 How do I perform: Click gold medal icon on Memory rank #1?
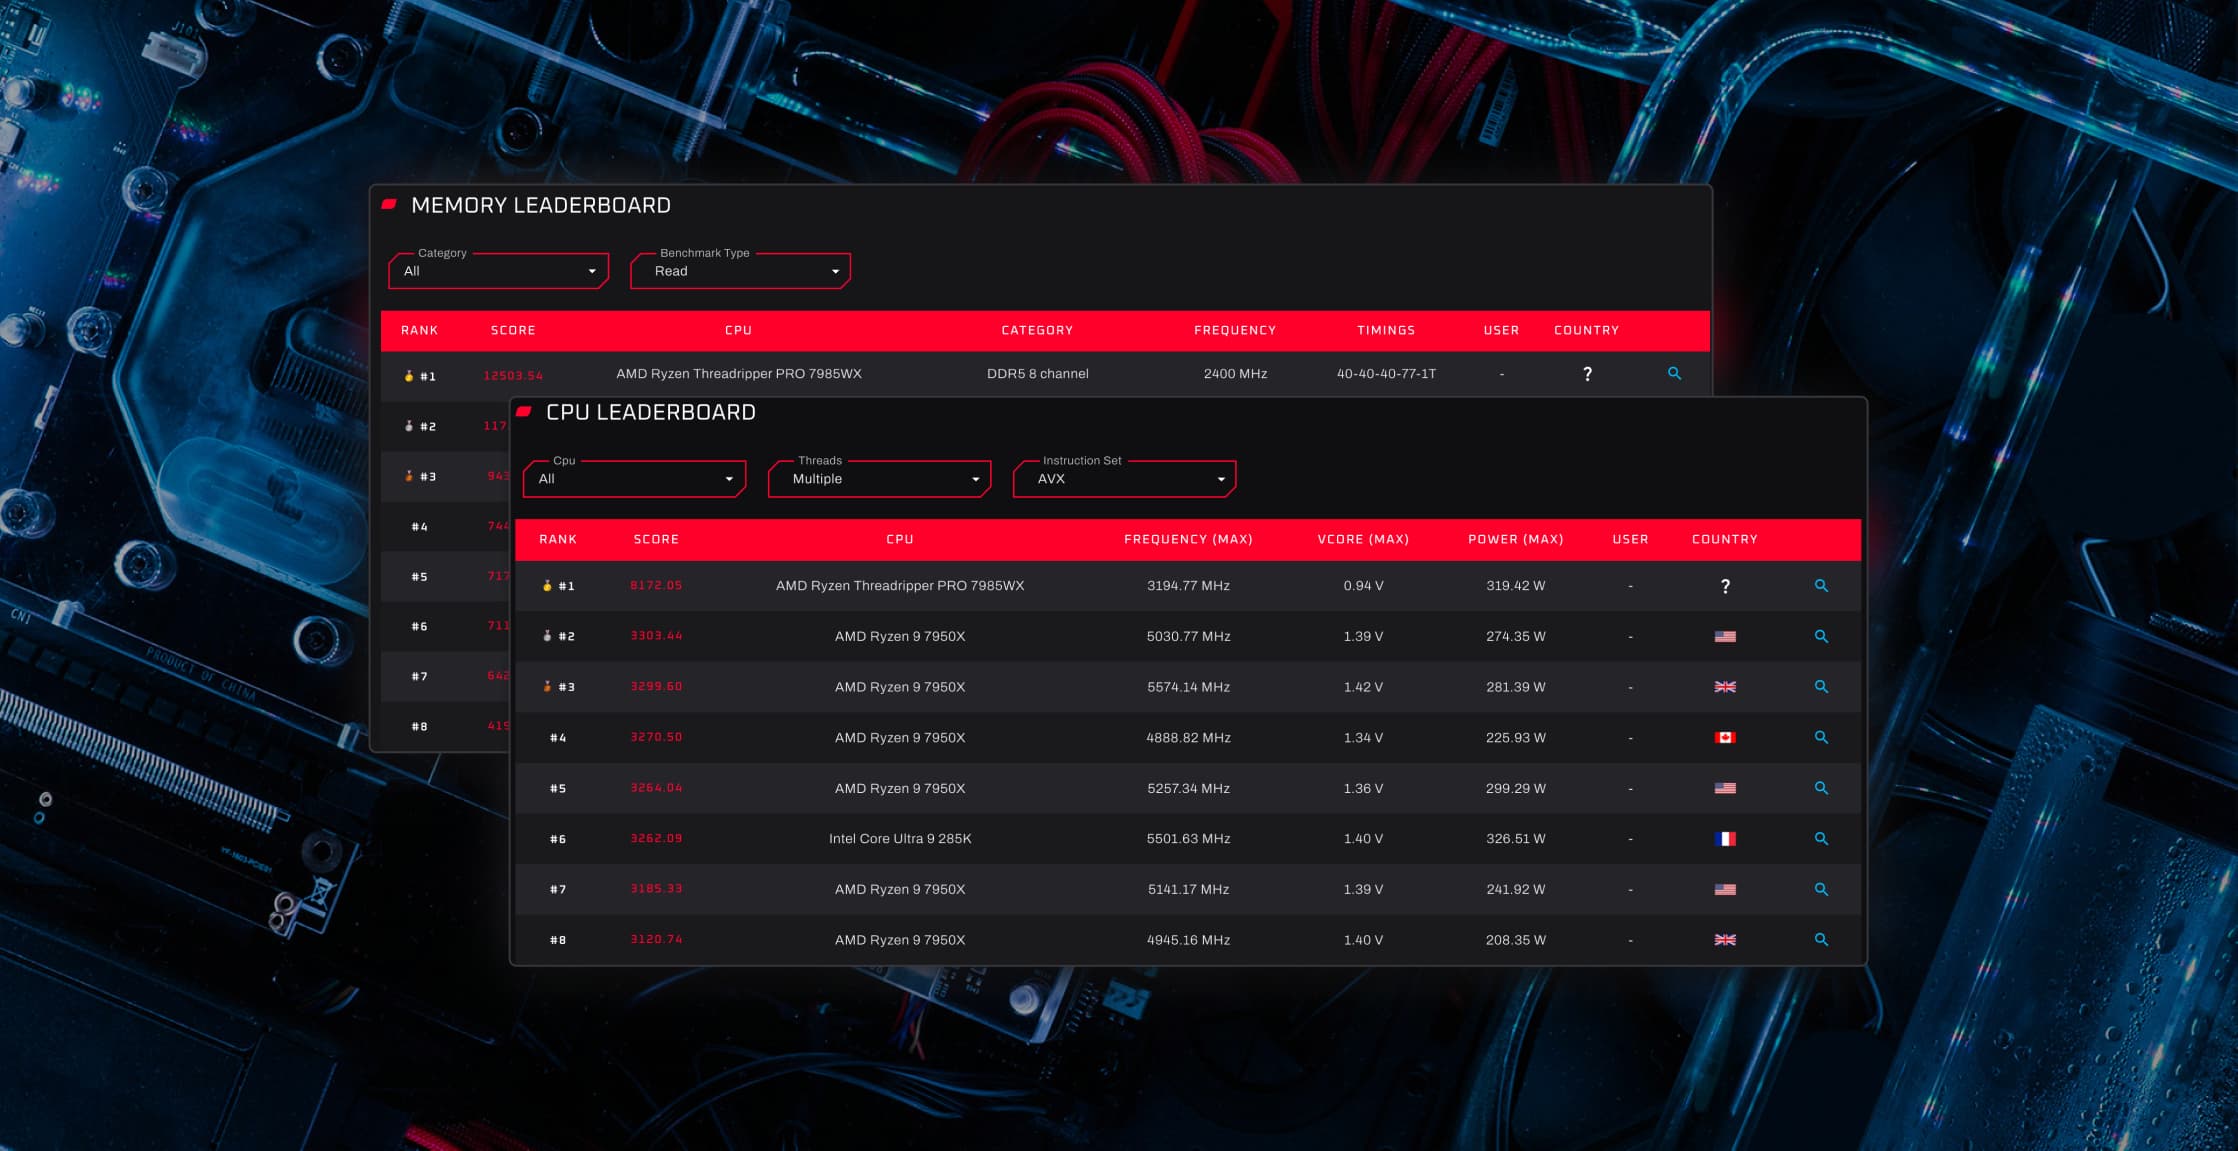[x=409, y=376]
